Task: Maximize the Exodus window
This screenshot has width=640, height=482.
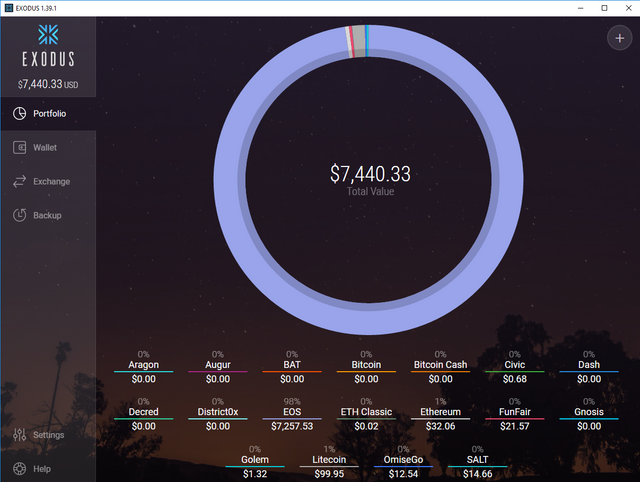Action: [x=604, y=8]
